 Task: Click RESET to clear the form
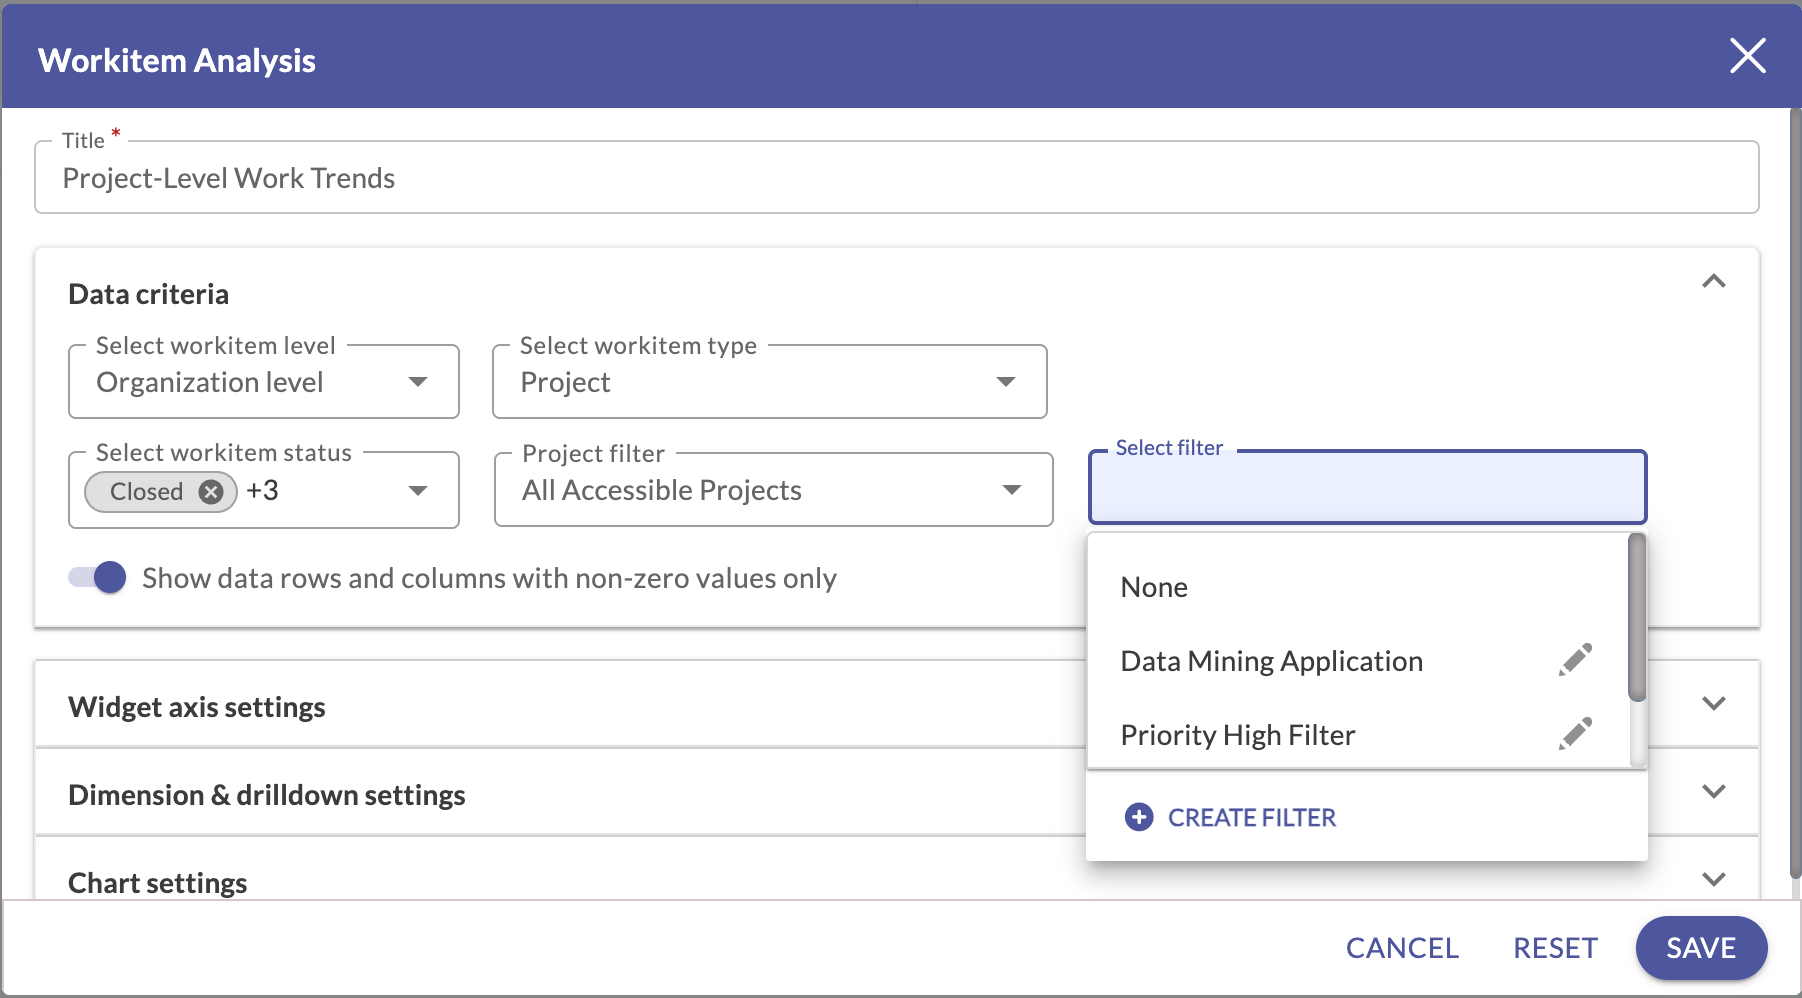1555,947
